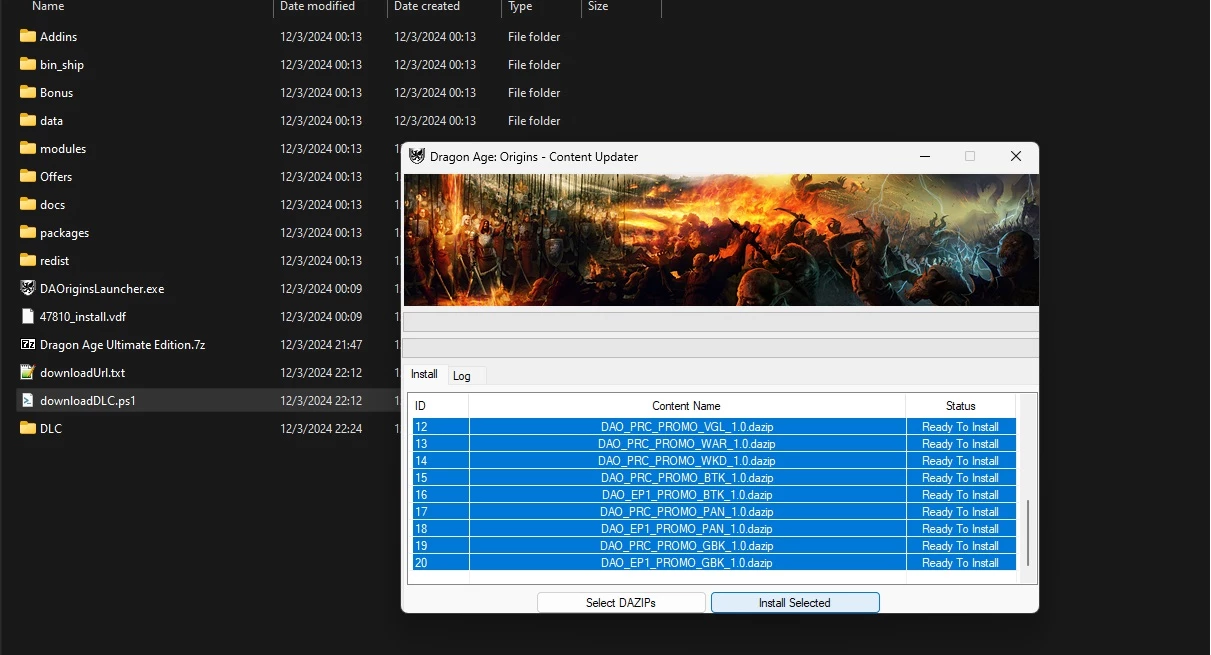
Task: Click the Dragon Age banner image
Action: 720,240
